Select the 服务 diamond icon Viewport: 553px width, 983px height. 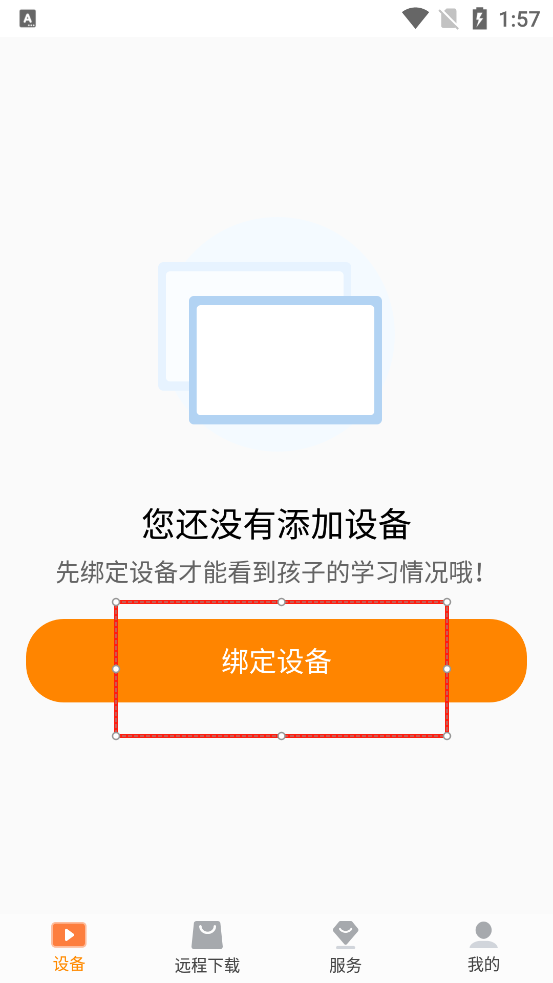[x=345, y=935]
